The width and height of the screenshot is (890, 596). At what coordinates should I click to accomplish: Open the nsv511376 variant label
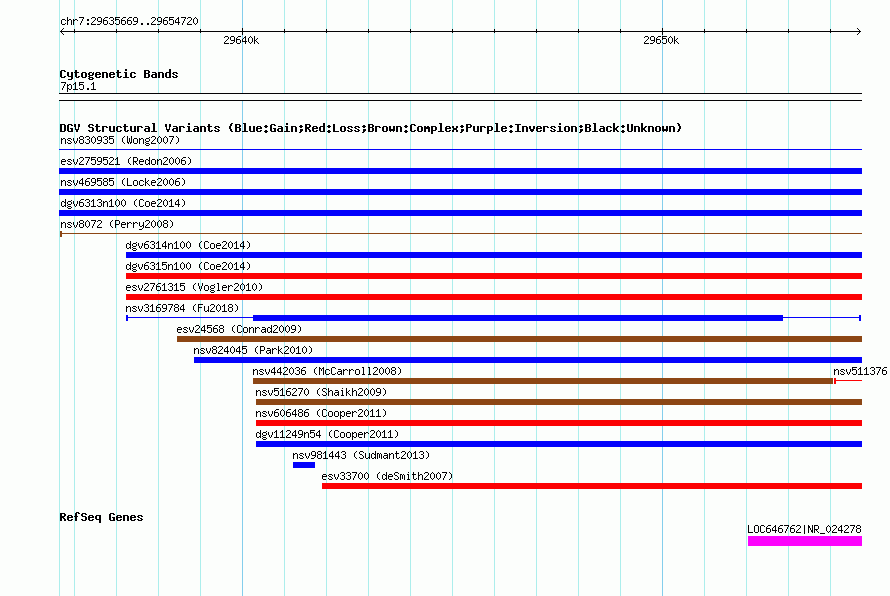pos(860,371)
